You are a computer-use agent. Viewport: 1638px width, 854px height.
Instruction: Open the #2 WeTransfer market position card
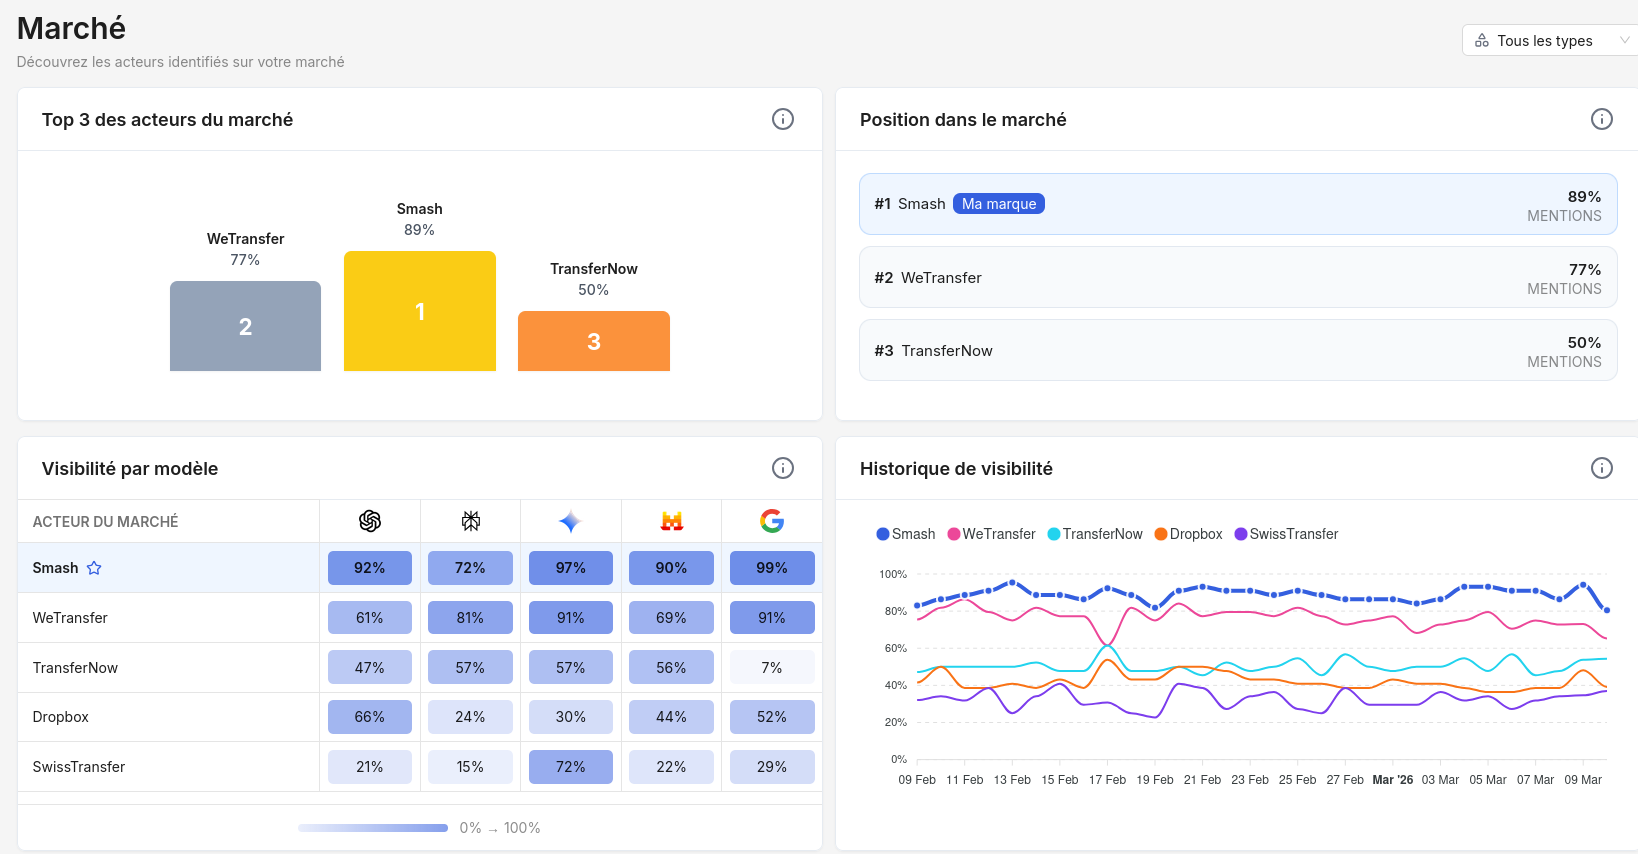tap(1238, 277)
